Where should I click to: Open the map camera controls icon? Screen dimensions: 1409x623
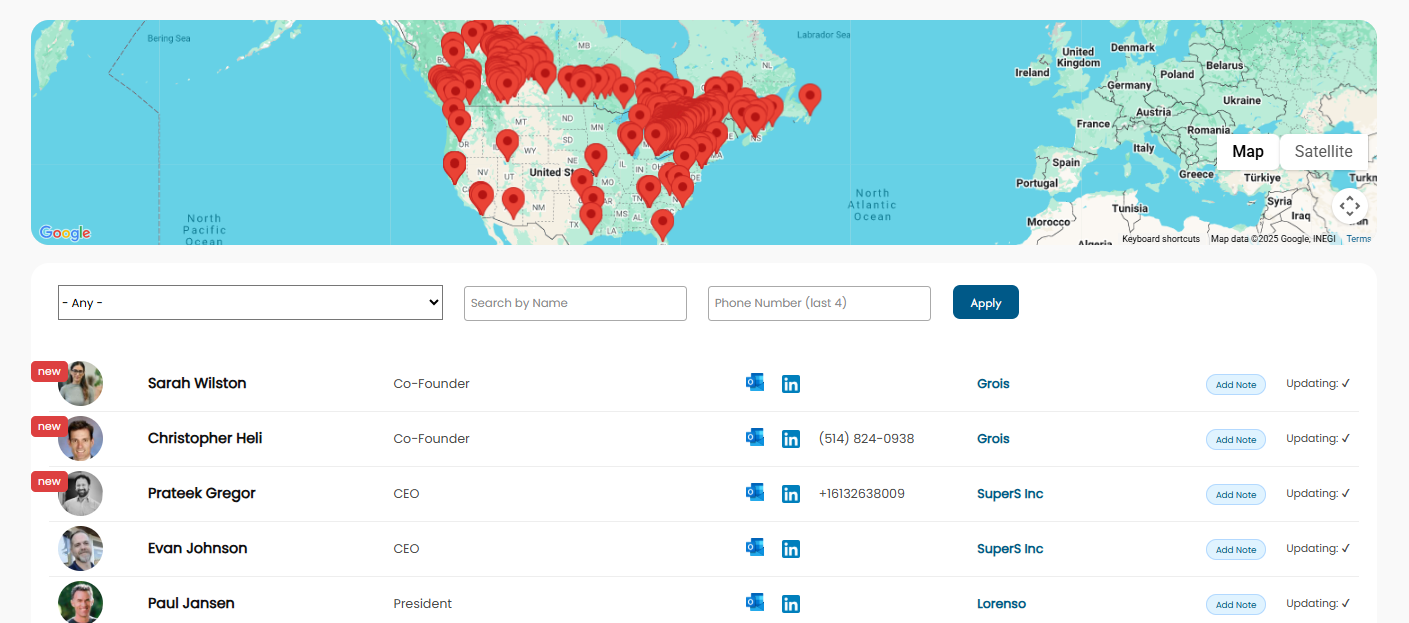[x=1349, y=207]
